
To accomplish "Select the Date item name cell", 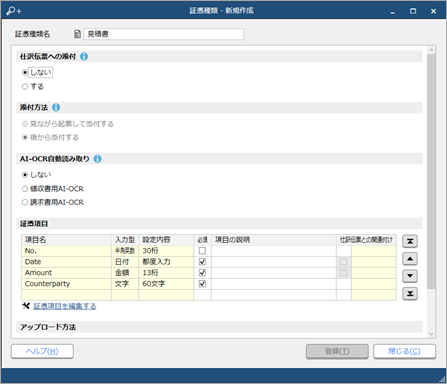I will click(x=66, y=262).
